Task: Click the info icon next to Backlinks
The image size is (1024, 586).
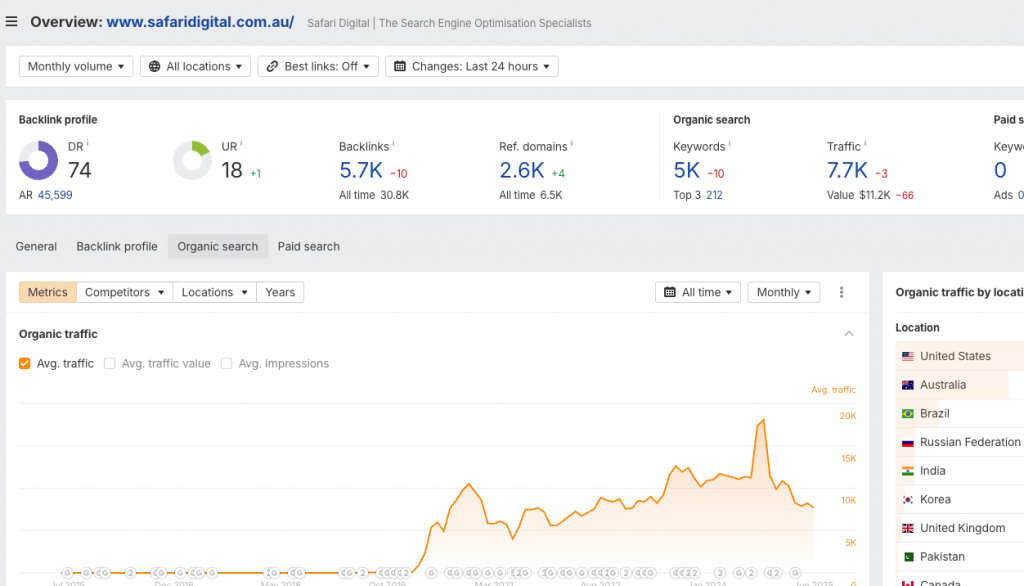Action: pos(393,143)
